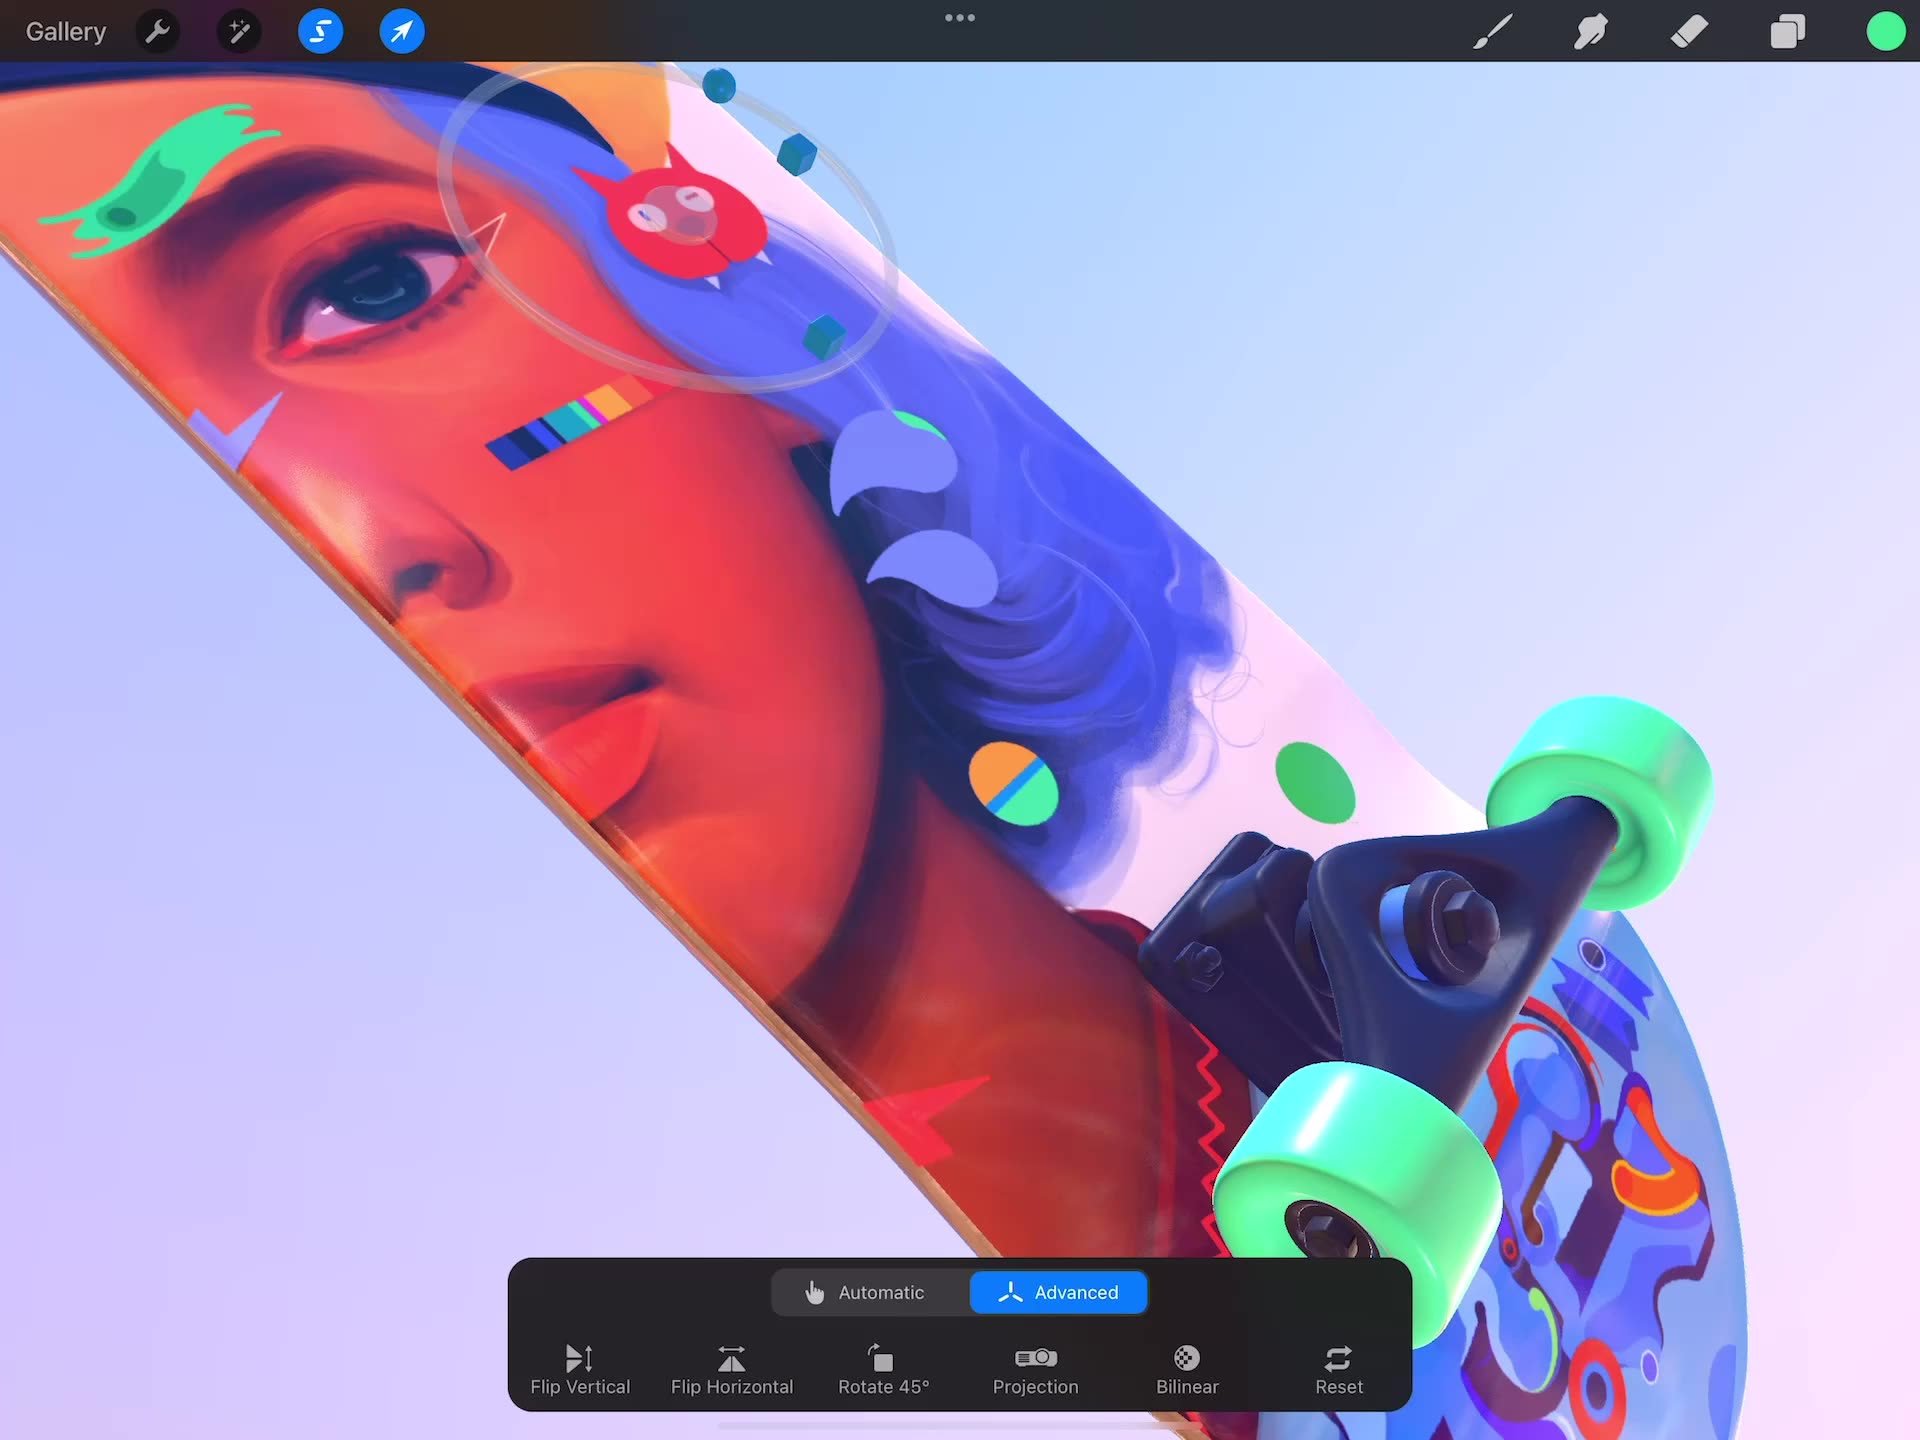This screenshot has width=1920, height=1440.
Task: Rotate the selection 45 degrees
Action: coord(884,1370)
